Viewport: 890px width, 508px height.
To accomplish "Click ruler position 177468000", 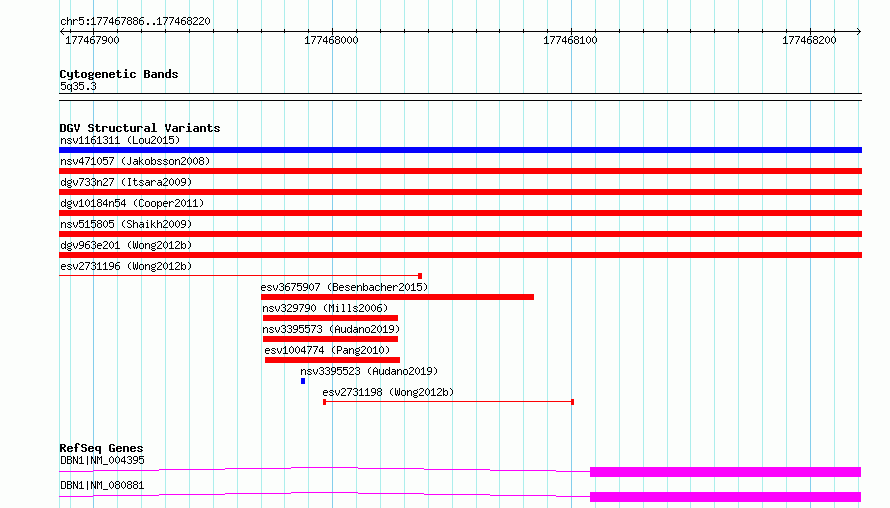I will click(331, 40).
